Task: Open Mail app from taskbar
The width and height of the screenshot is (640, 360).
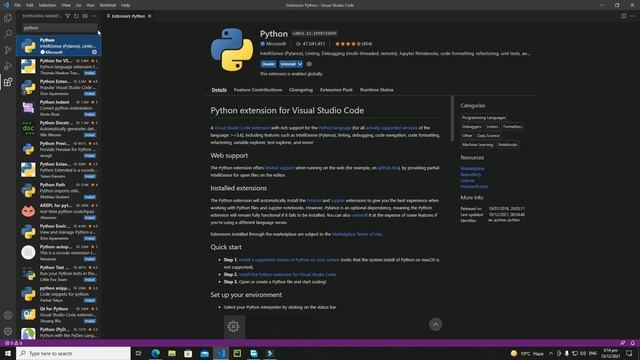Action: 204,353
